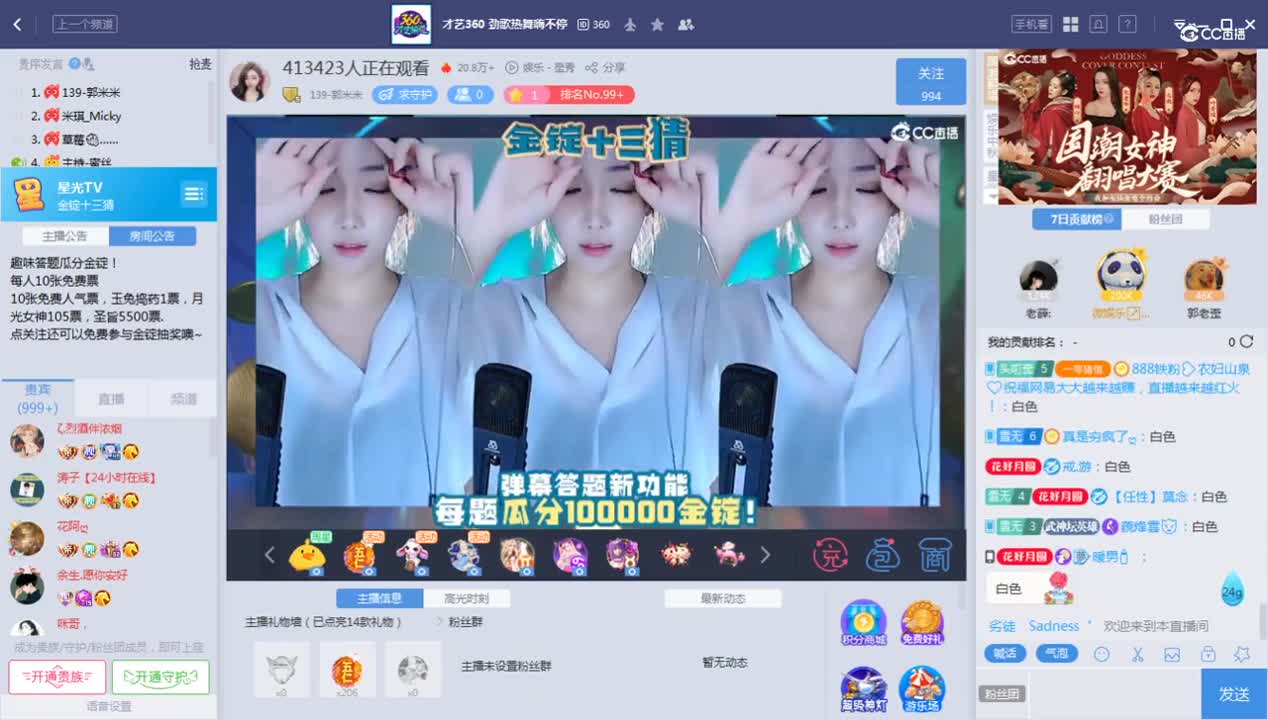Open the red 完 recharge icon
1268x720 pixels.
coord(830,555)
